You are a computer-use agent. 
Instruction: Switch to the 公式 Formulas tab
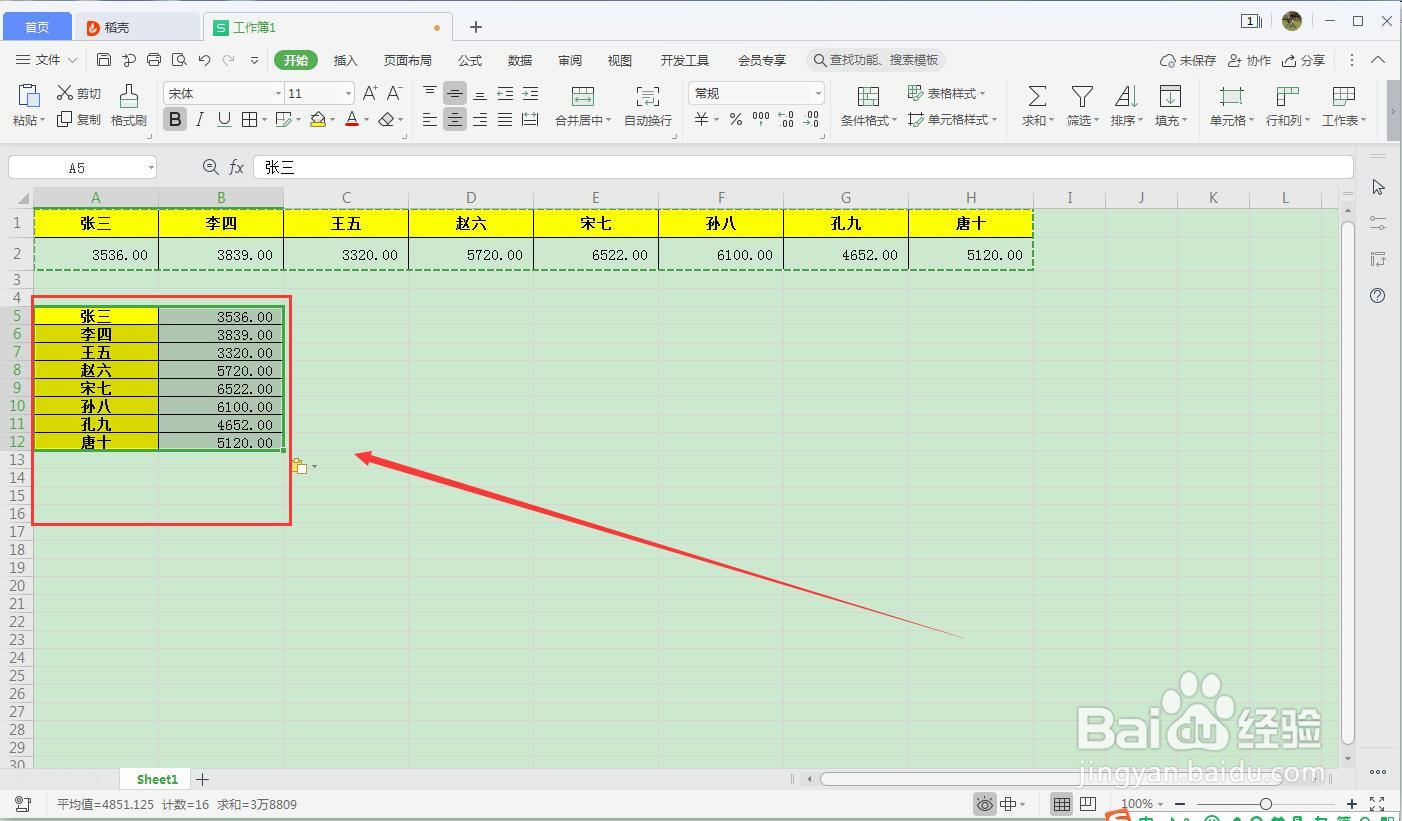(x=470, y=60)
